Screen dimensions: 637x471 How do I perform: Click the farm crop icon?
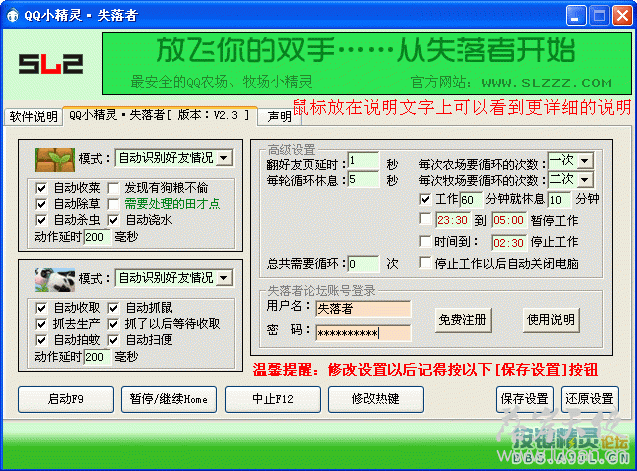point(55,160)
